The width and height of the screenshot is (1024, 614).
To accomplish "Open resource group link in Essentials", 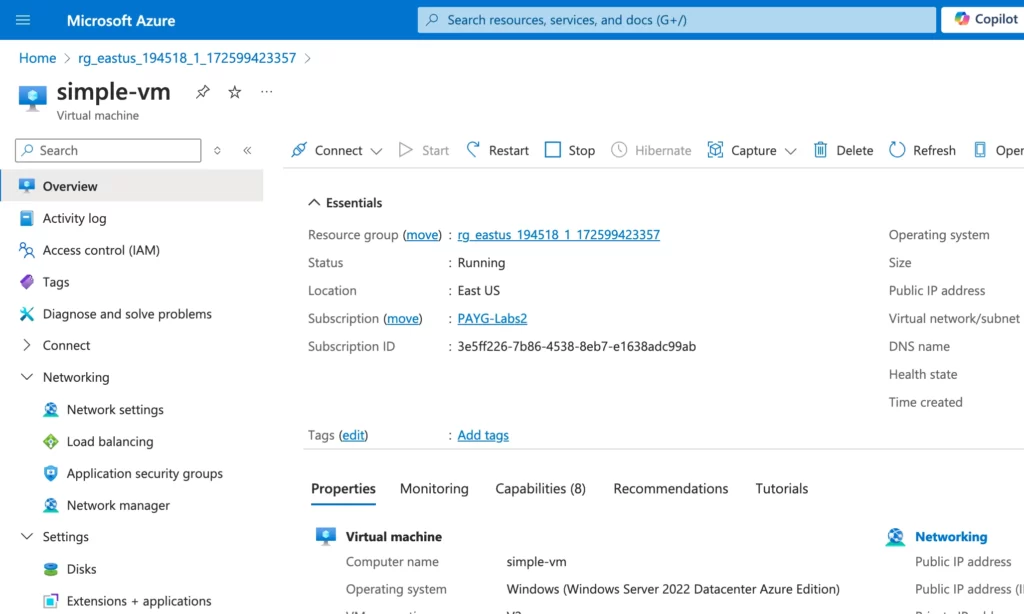I will pos(558,234).
